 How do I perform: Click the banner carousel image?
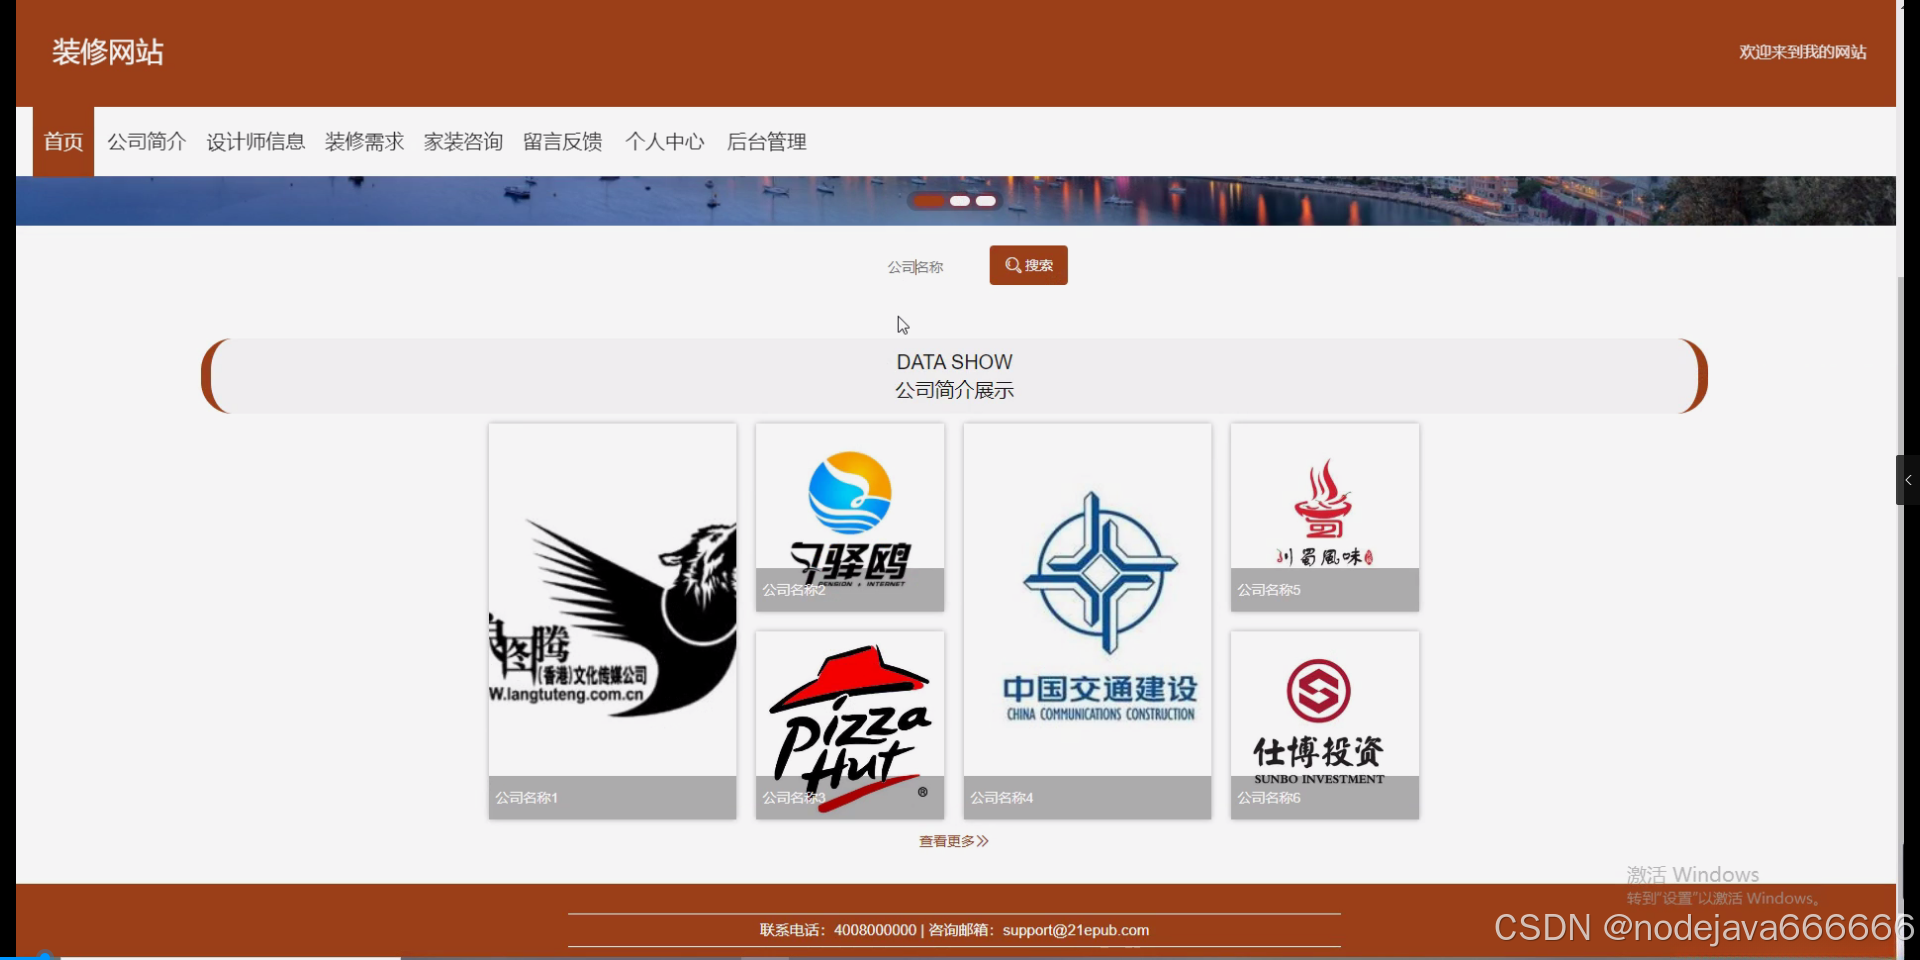pos(955,201)
